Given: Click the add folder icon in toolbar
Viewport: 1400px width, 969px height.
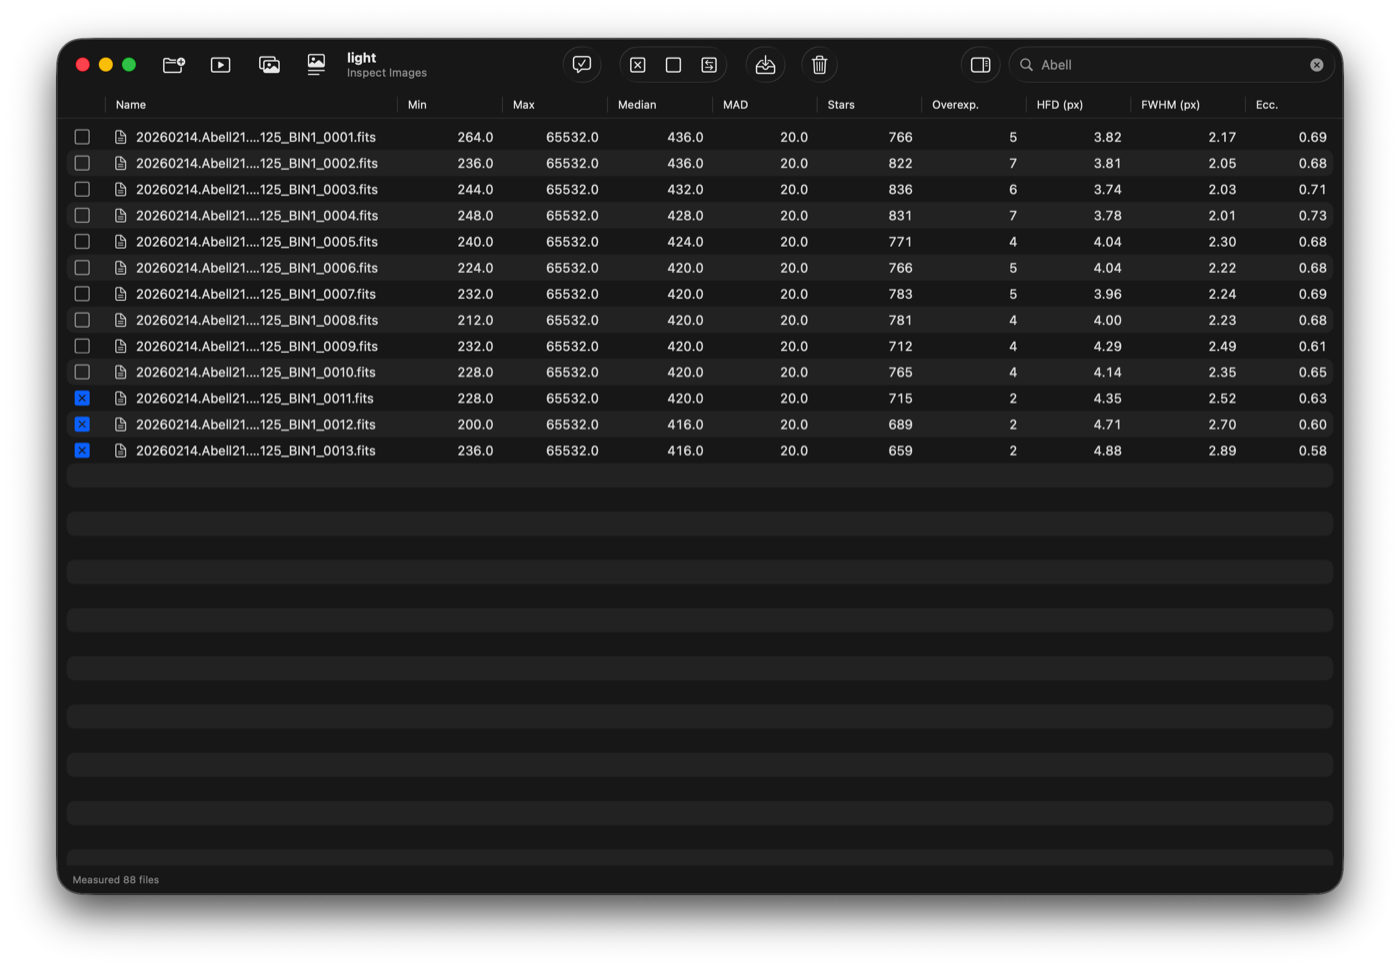Looking at the screenshot, I should [x=174, y=65].
